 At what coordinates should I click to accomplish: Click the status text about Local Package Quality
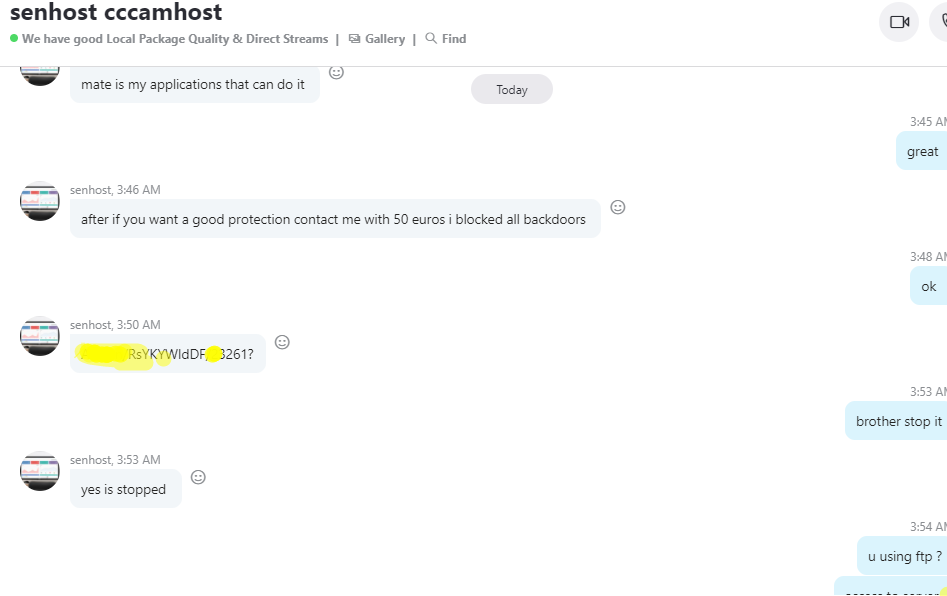[x=175, y=39]
